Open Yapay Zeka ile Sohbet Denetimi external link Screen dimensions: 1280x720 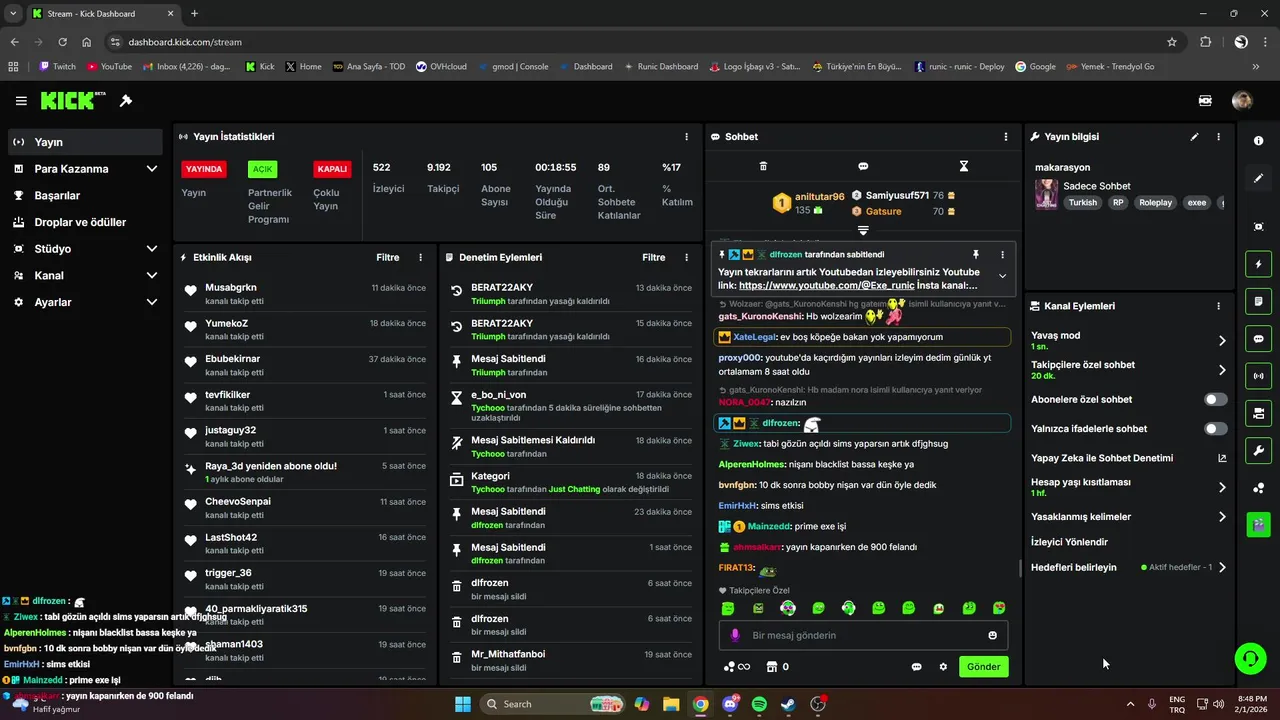1222,458
